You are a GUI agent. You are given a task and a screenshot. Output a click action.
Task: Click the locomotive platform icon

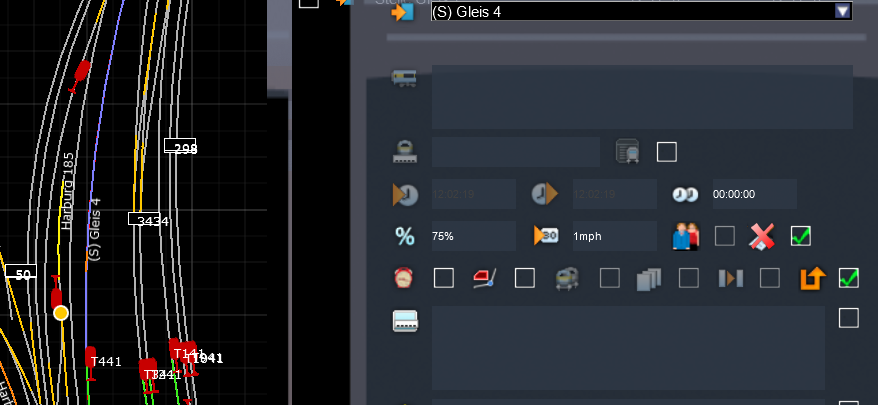click(404, 152)
